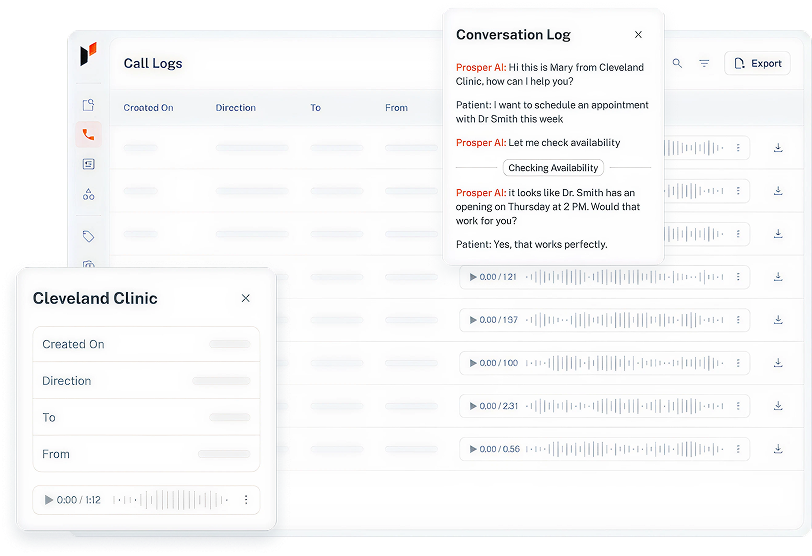Close the Cleveland Clinic card

(245, 298)
